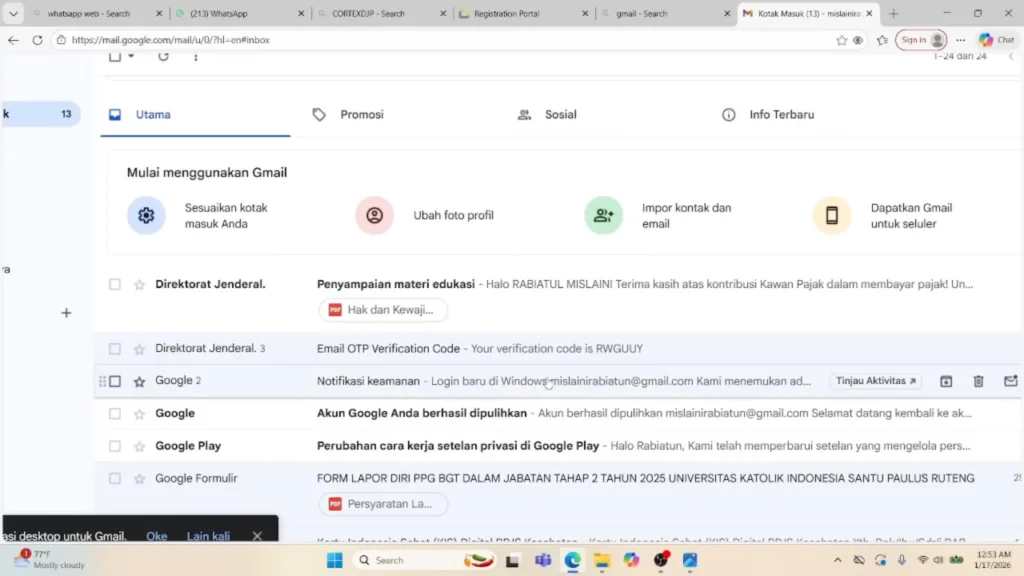Click Lain kali on notification prompt
1024x576 pixels.
[x=208, y=536]
